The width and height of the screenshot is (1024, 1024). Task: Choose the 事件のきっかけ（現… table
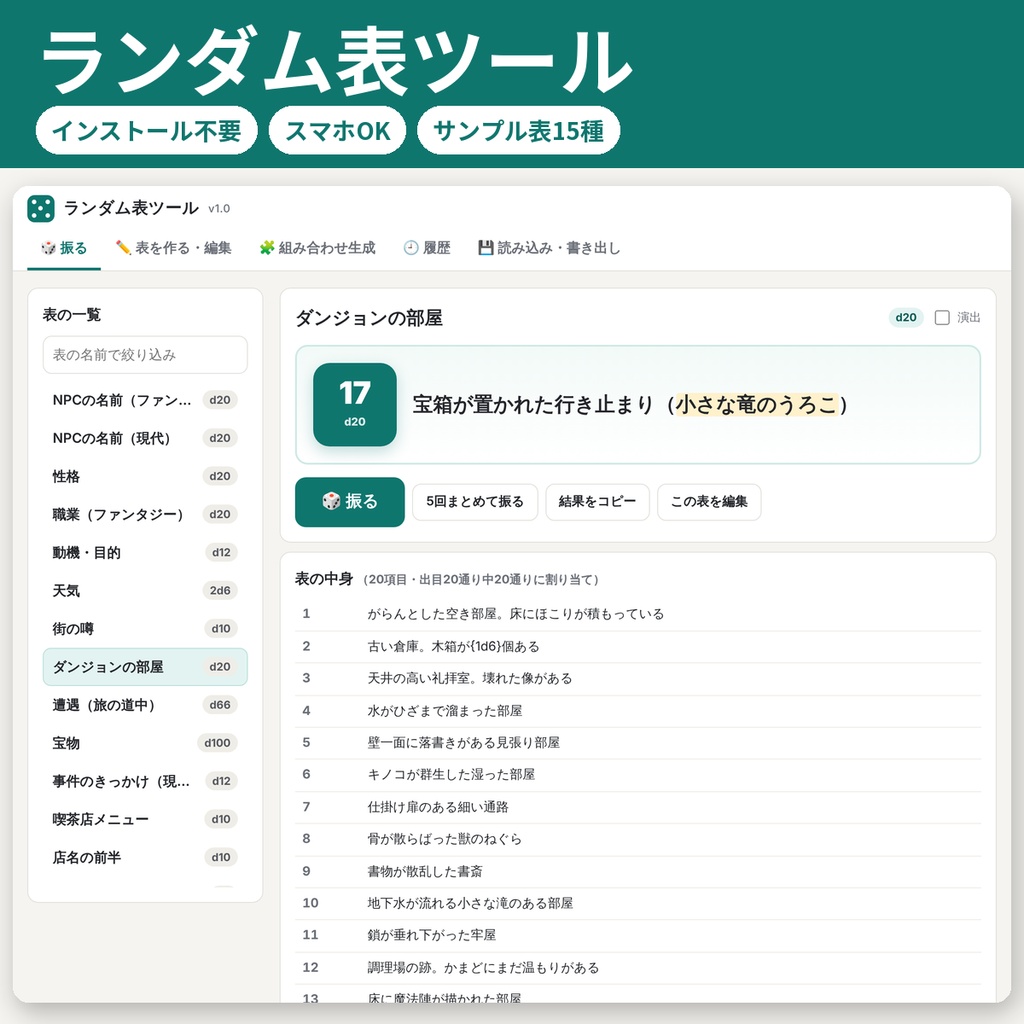[x=145, y=781]
